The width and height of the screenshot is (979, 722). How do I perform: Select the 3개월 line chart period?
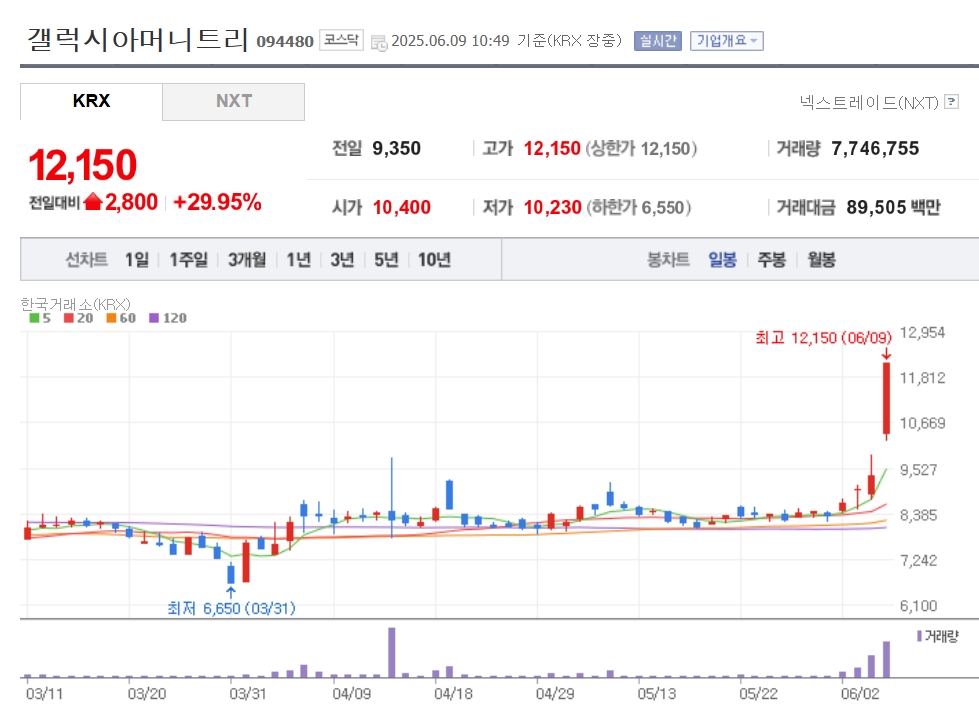click(x=247, y=259)
